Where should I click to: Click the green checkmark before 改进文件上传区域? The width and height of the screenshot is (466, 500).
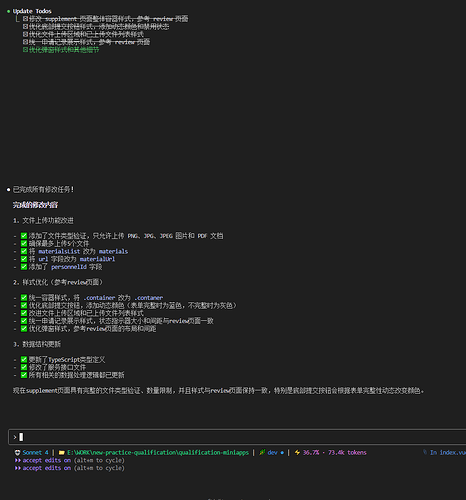(x=24, y=313)
